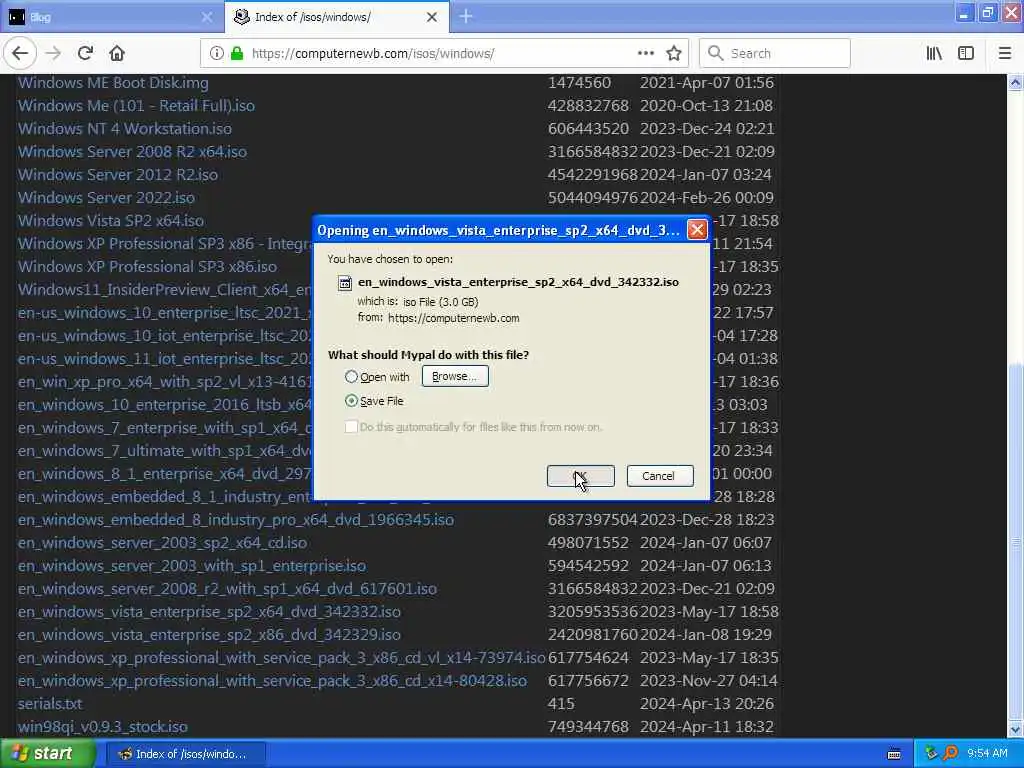Click the 9:54 AM taskbar clock

click(987, 754)
